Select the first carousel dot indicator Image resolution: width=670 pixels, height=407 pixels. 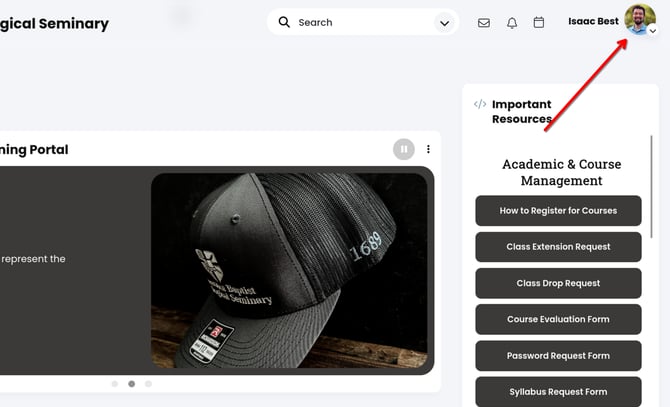[114, 384]
